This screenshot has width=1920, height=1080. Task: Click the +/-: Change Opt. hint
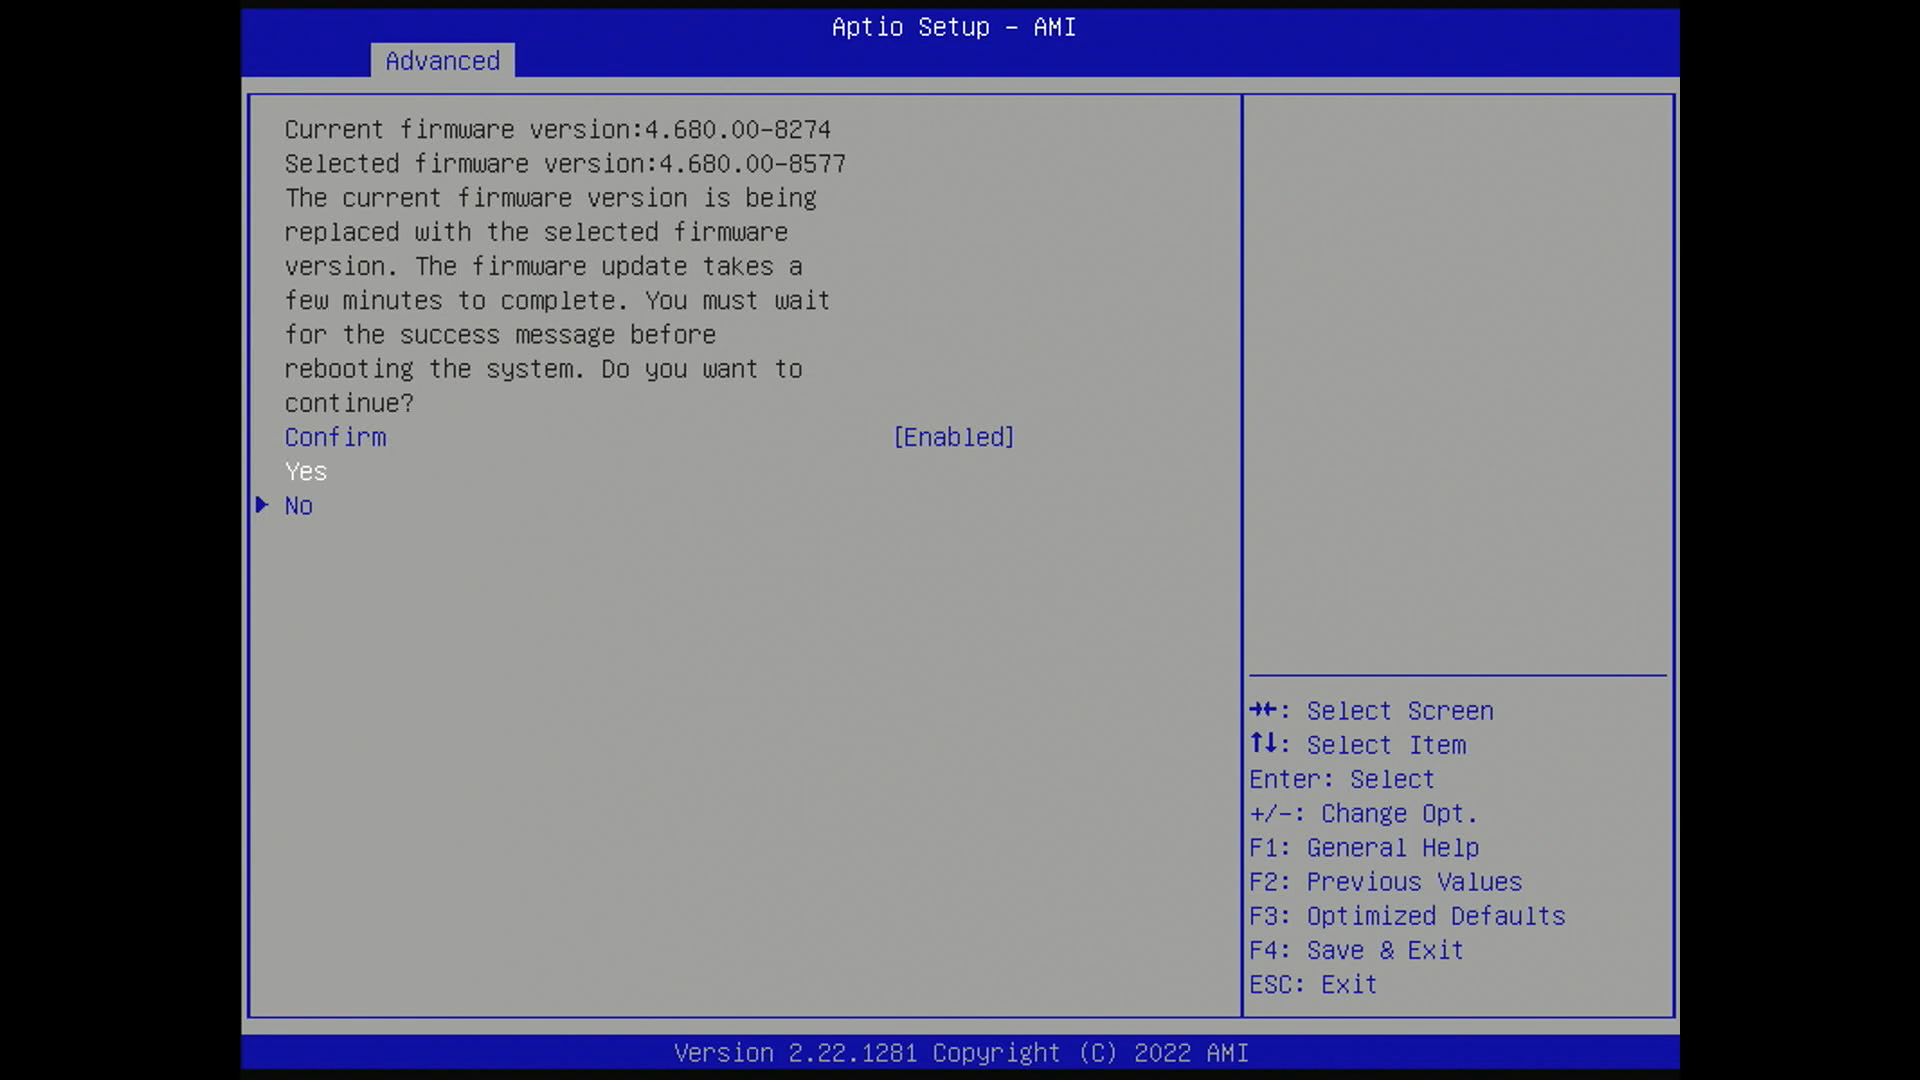point(1362,814)
